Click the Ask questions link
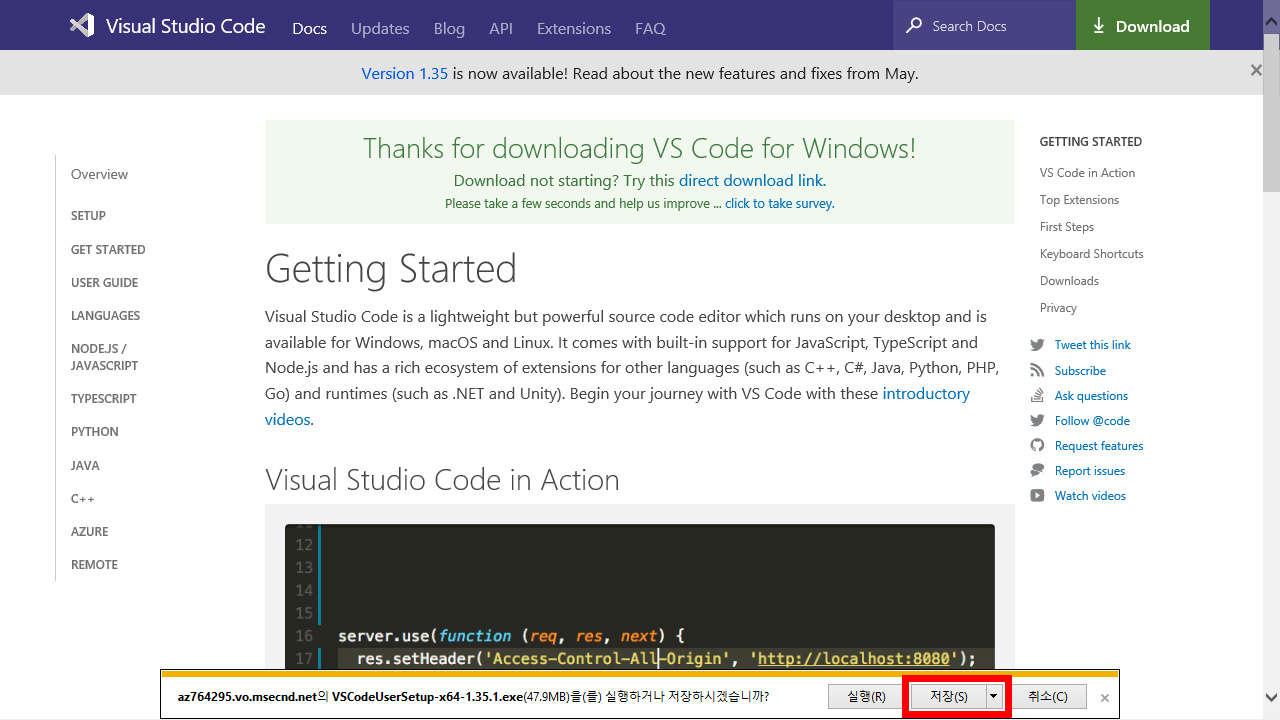 [x=1091, y=396]
